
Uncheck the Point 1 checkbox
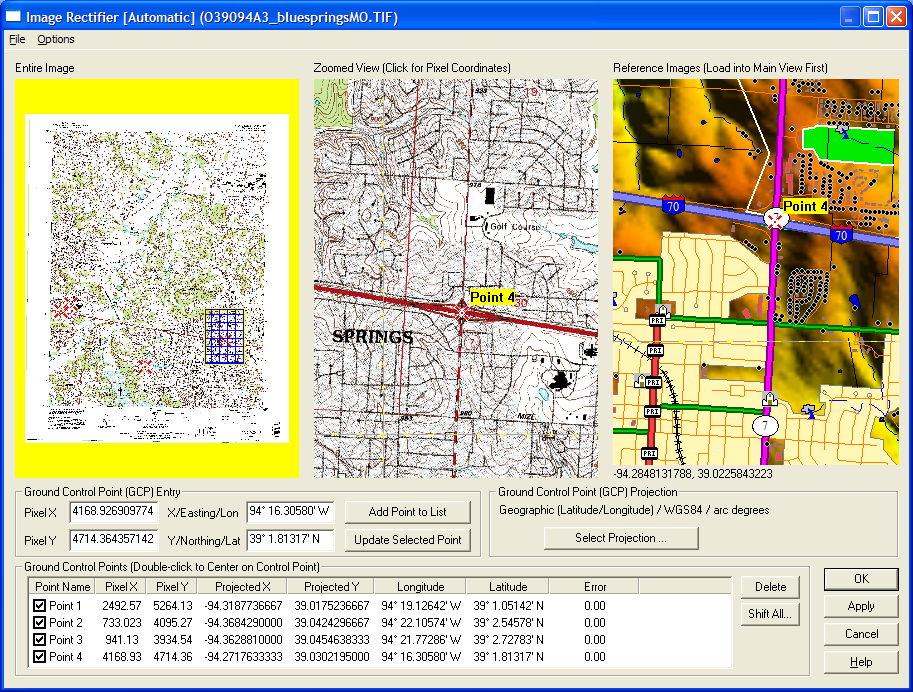(x=40, y=606)
